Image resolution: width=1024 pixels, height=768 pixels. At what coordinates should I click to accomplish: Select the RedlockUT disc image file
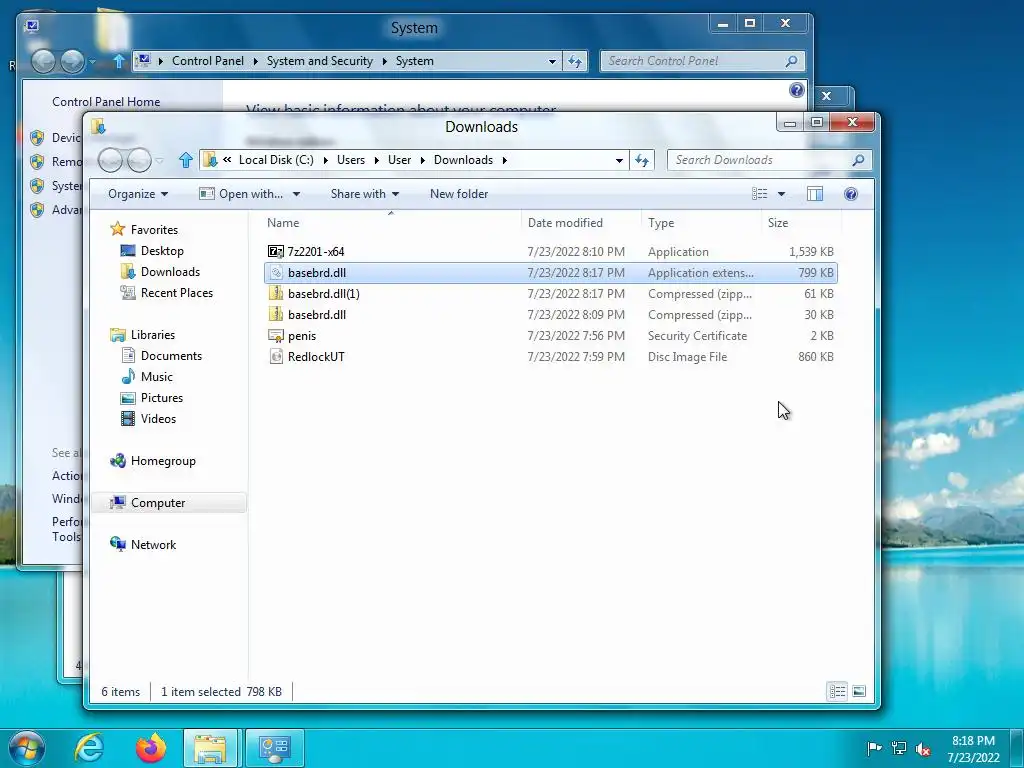[x=551, y=357]
